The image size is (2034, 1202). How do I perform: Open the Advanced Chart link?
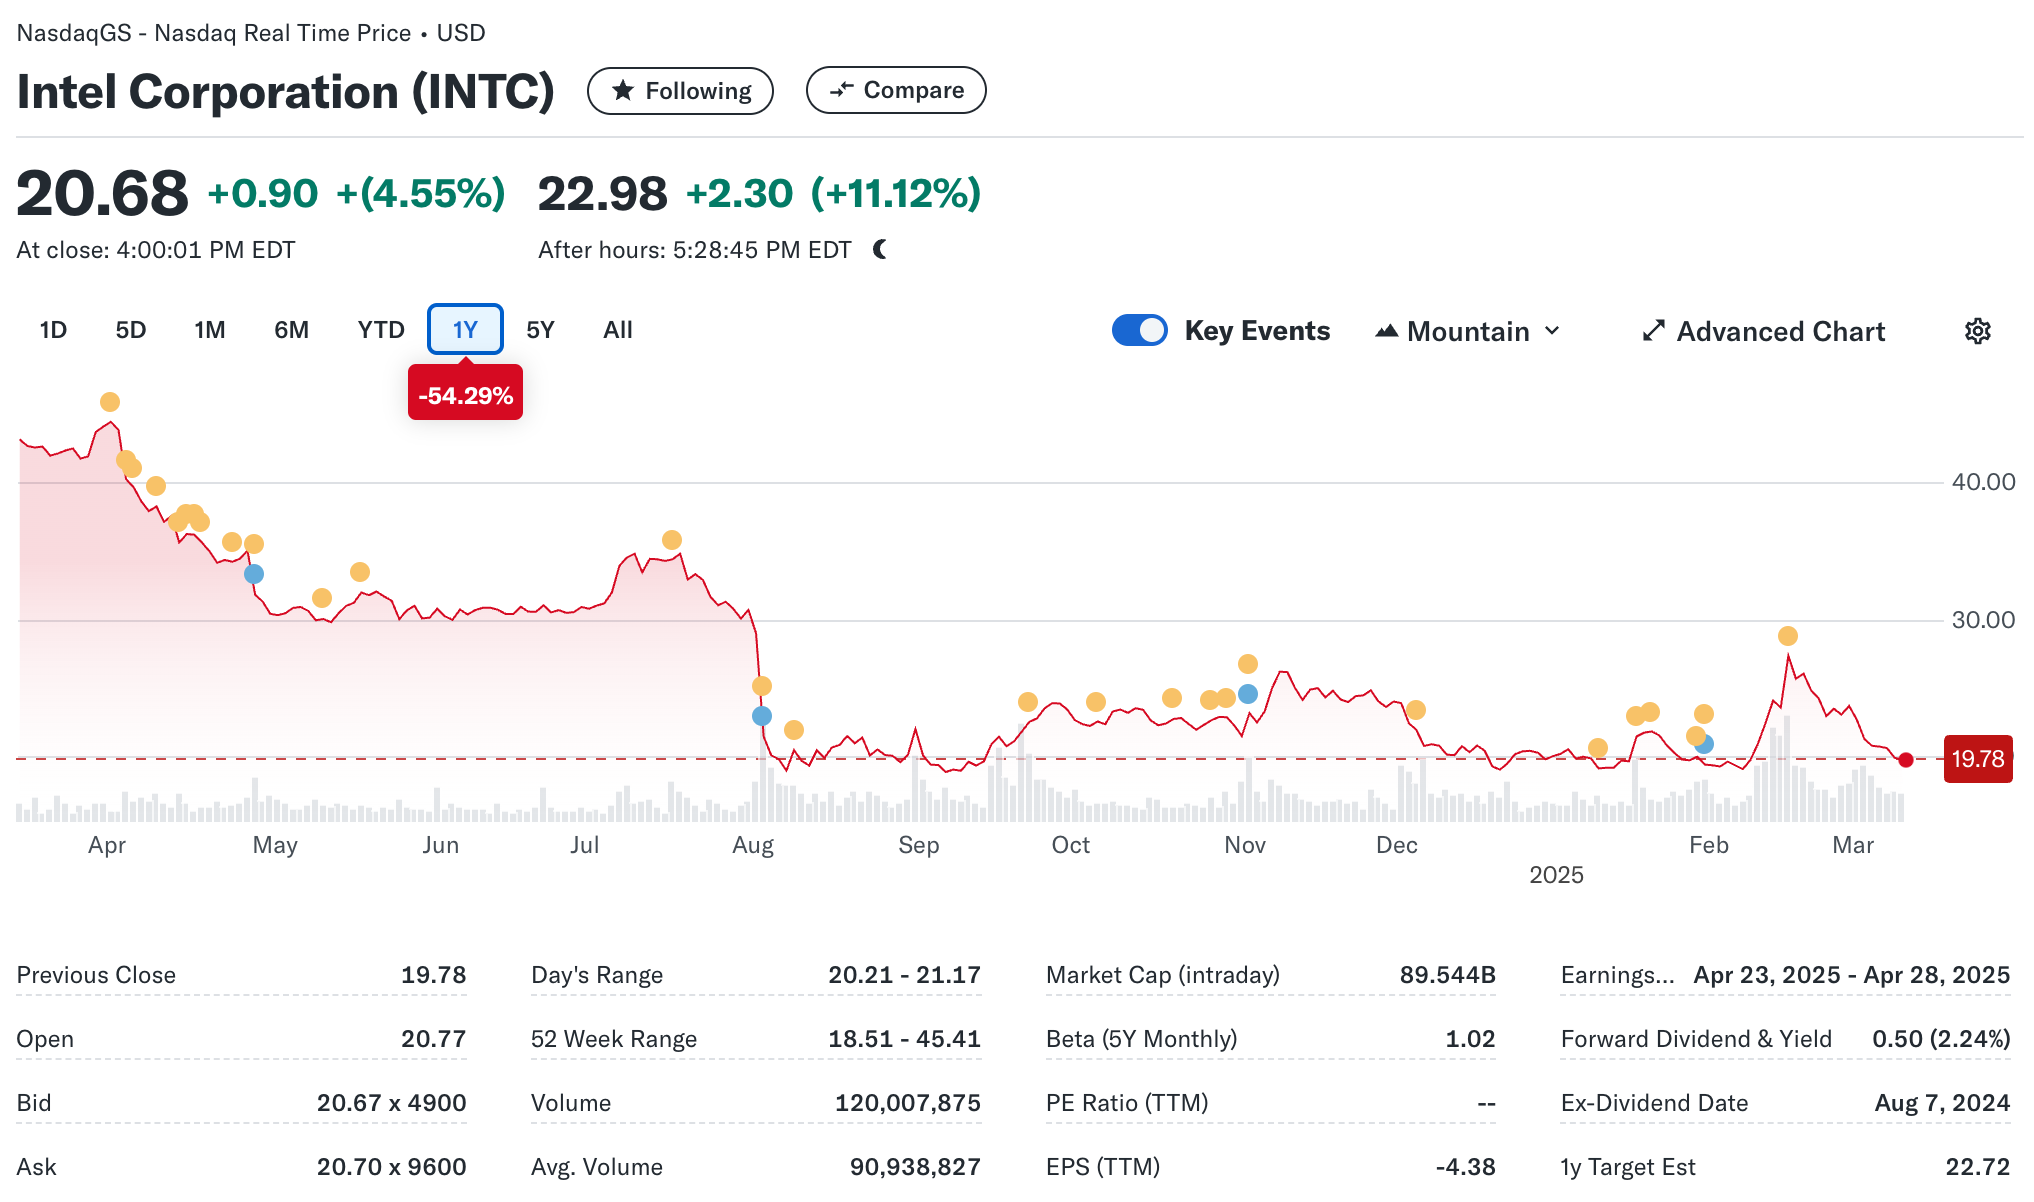[1780, 331]
